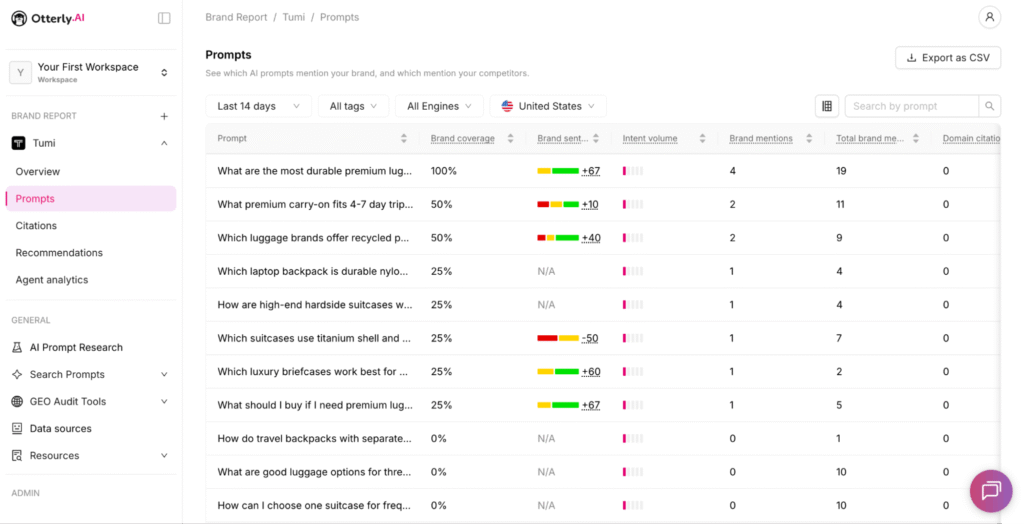This screenshot has width=1024, height=524.
Task: Click the Resources document icon
Action: pyautogui.click(x=17, y=455)
